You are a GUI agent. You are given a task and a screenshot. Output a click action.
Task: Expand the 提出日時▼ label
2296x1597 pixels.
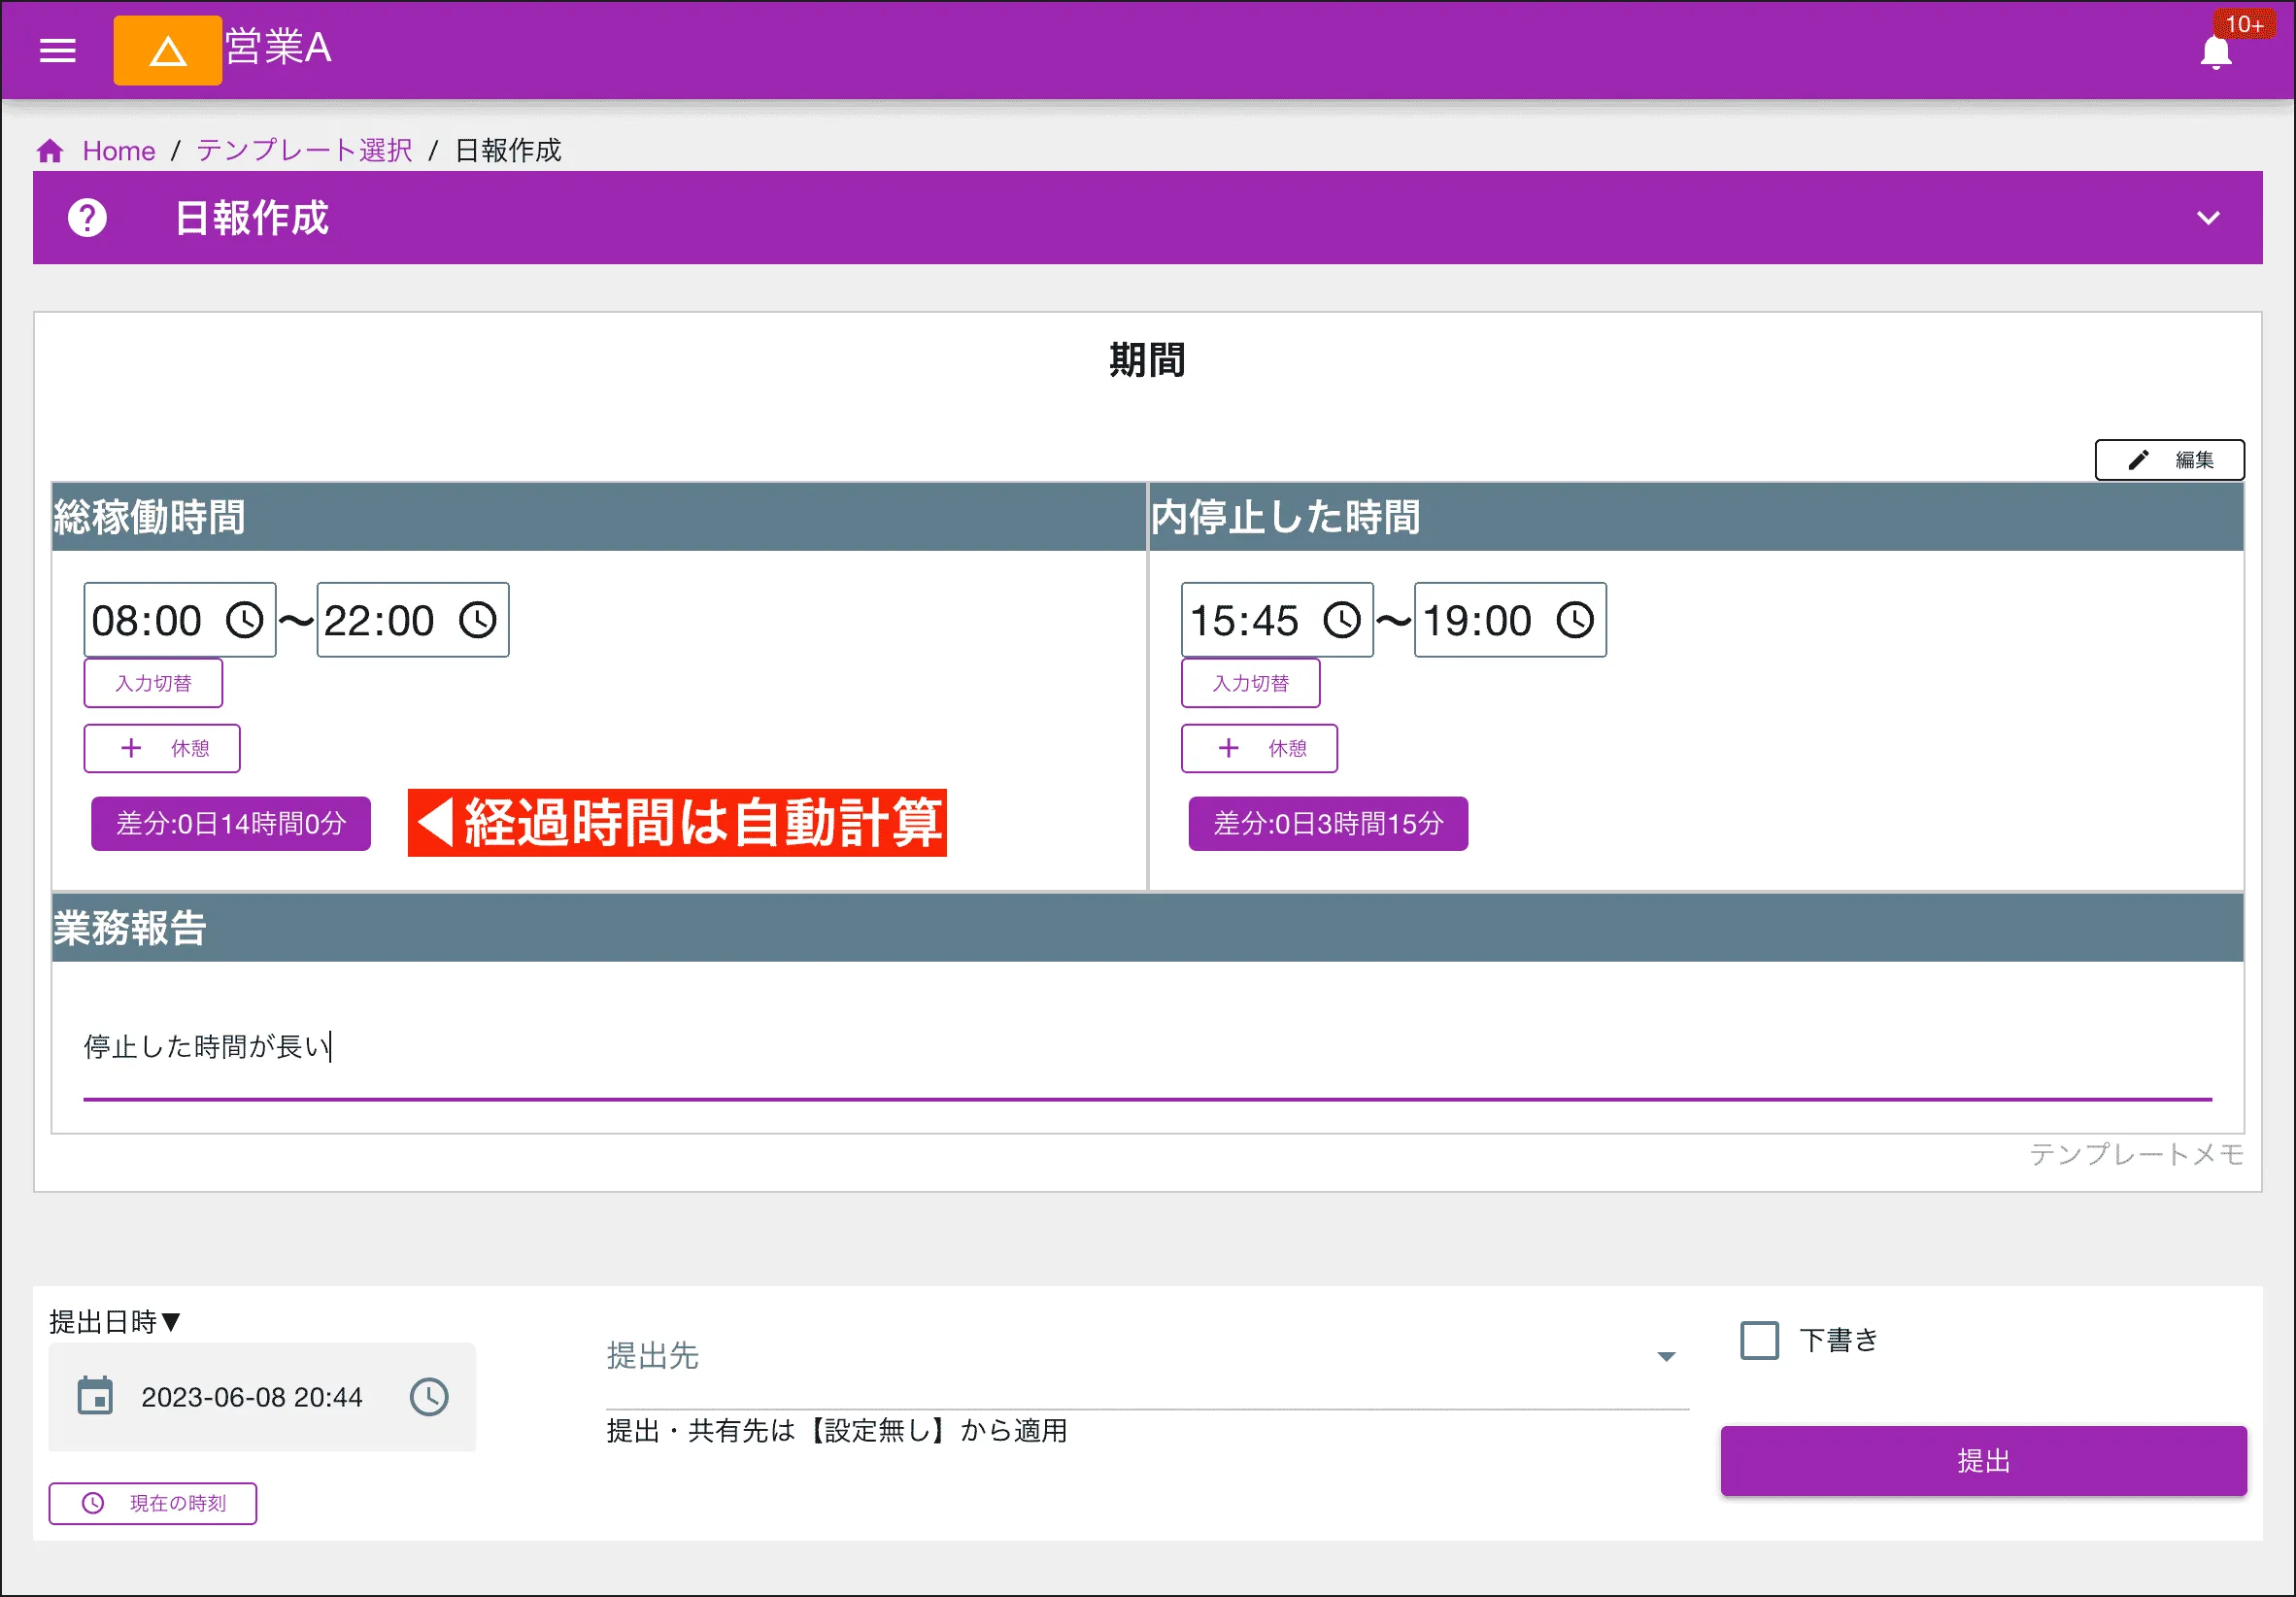click(x=115, y=1322)
